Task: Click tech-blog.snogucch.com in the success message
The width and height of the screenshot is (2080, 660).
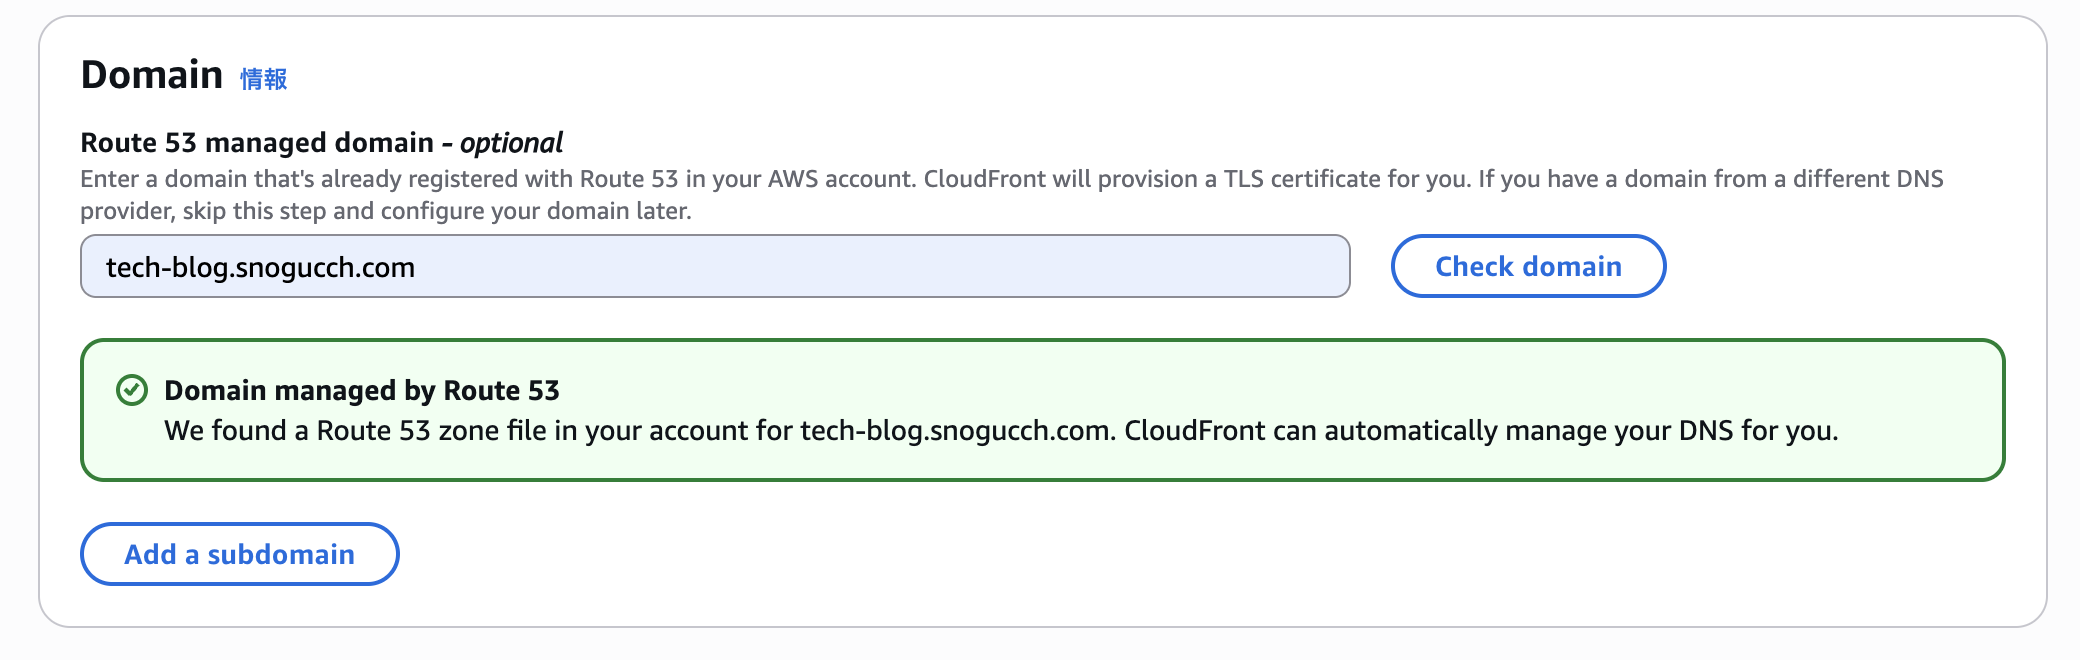Action: click(954, 431)
